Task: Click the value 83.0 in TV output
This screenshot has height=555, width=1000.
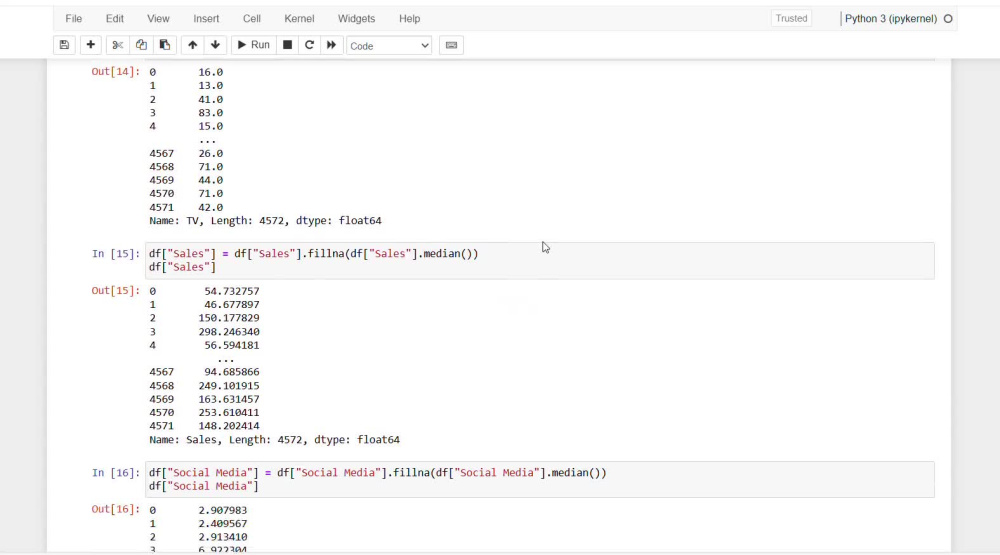Action: click(210, 113)
